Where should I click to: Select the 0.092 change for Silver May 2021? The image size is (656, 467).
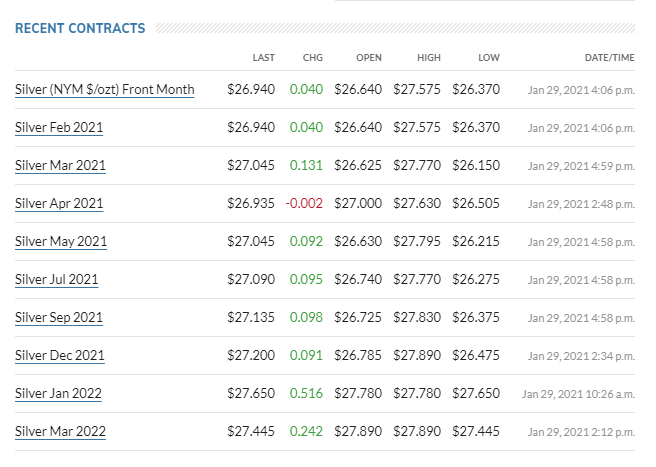(306, 242)
